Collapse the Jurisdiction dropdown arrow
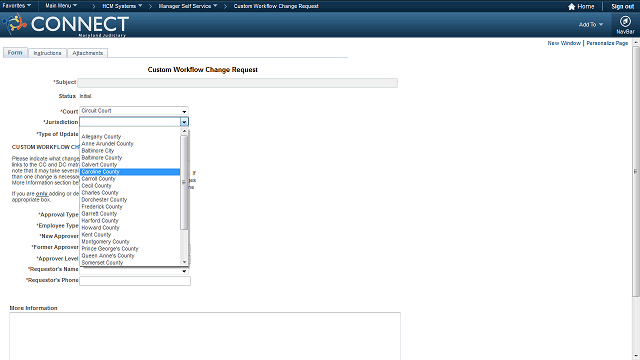Screen dimensions: 640x360 [184, 122]
